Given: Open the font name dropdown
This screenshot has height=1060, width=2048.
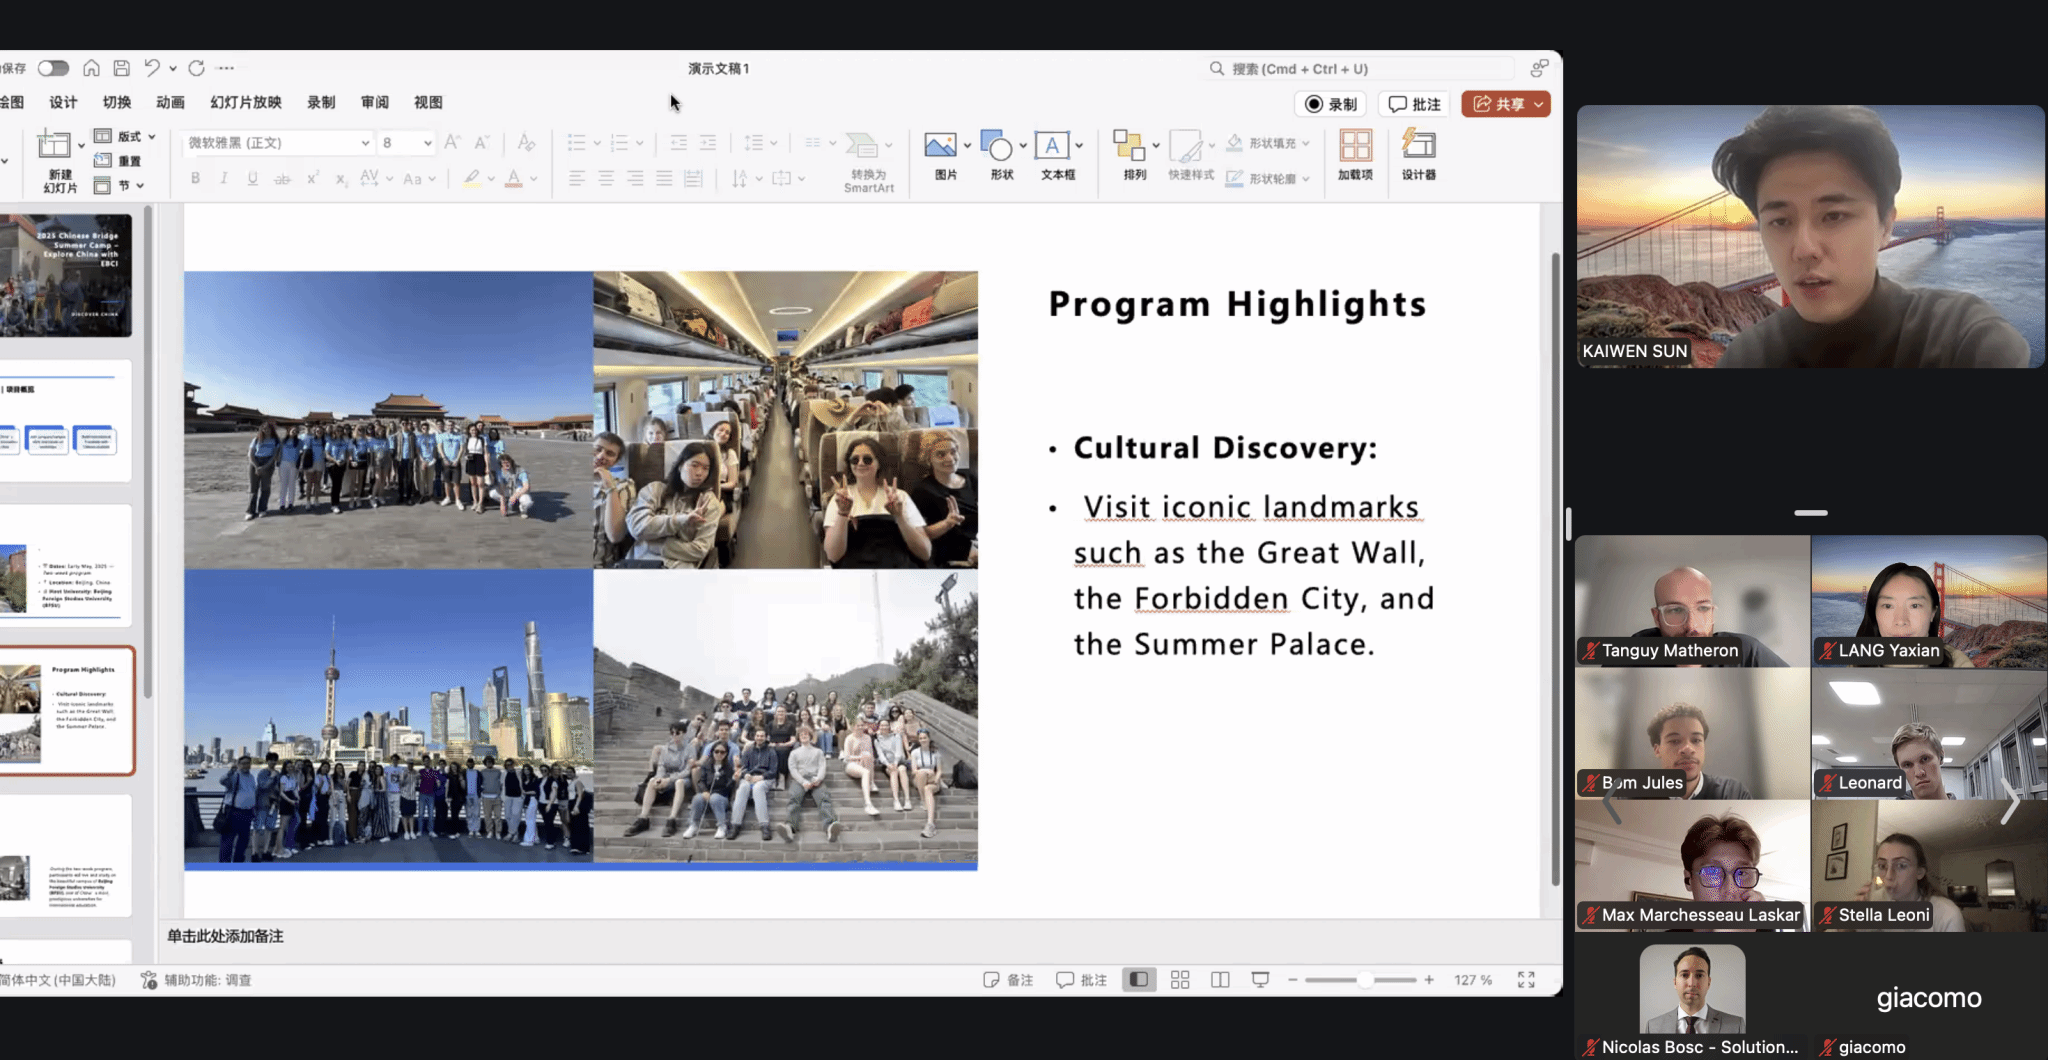Looking at the screenshot, I should (365, 143).
